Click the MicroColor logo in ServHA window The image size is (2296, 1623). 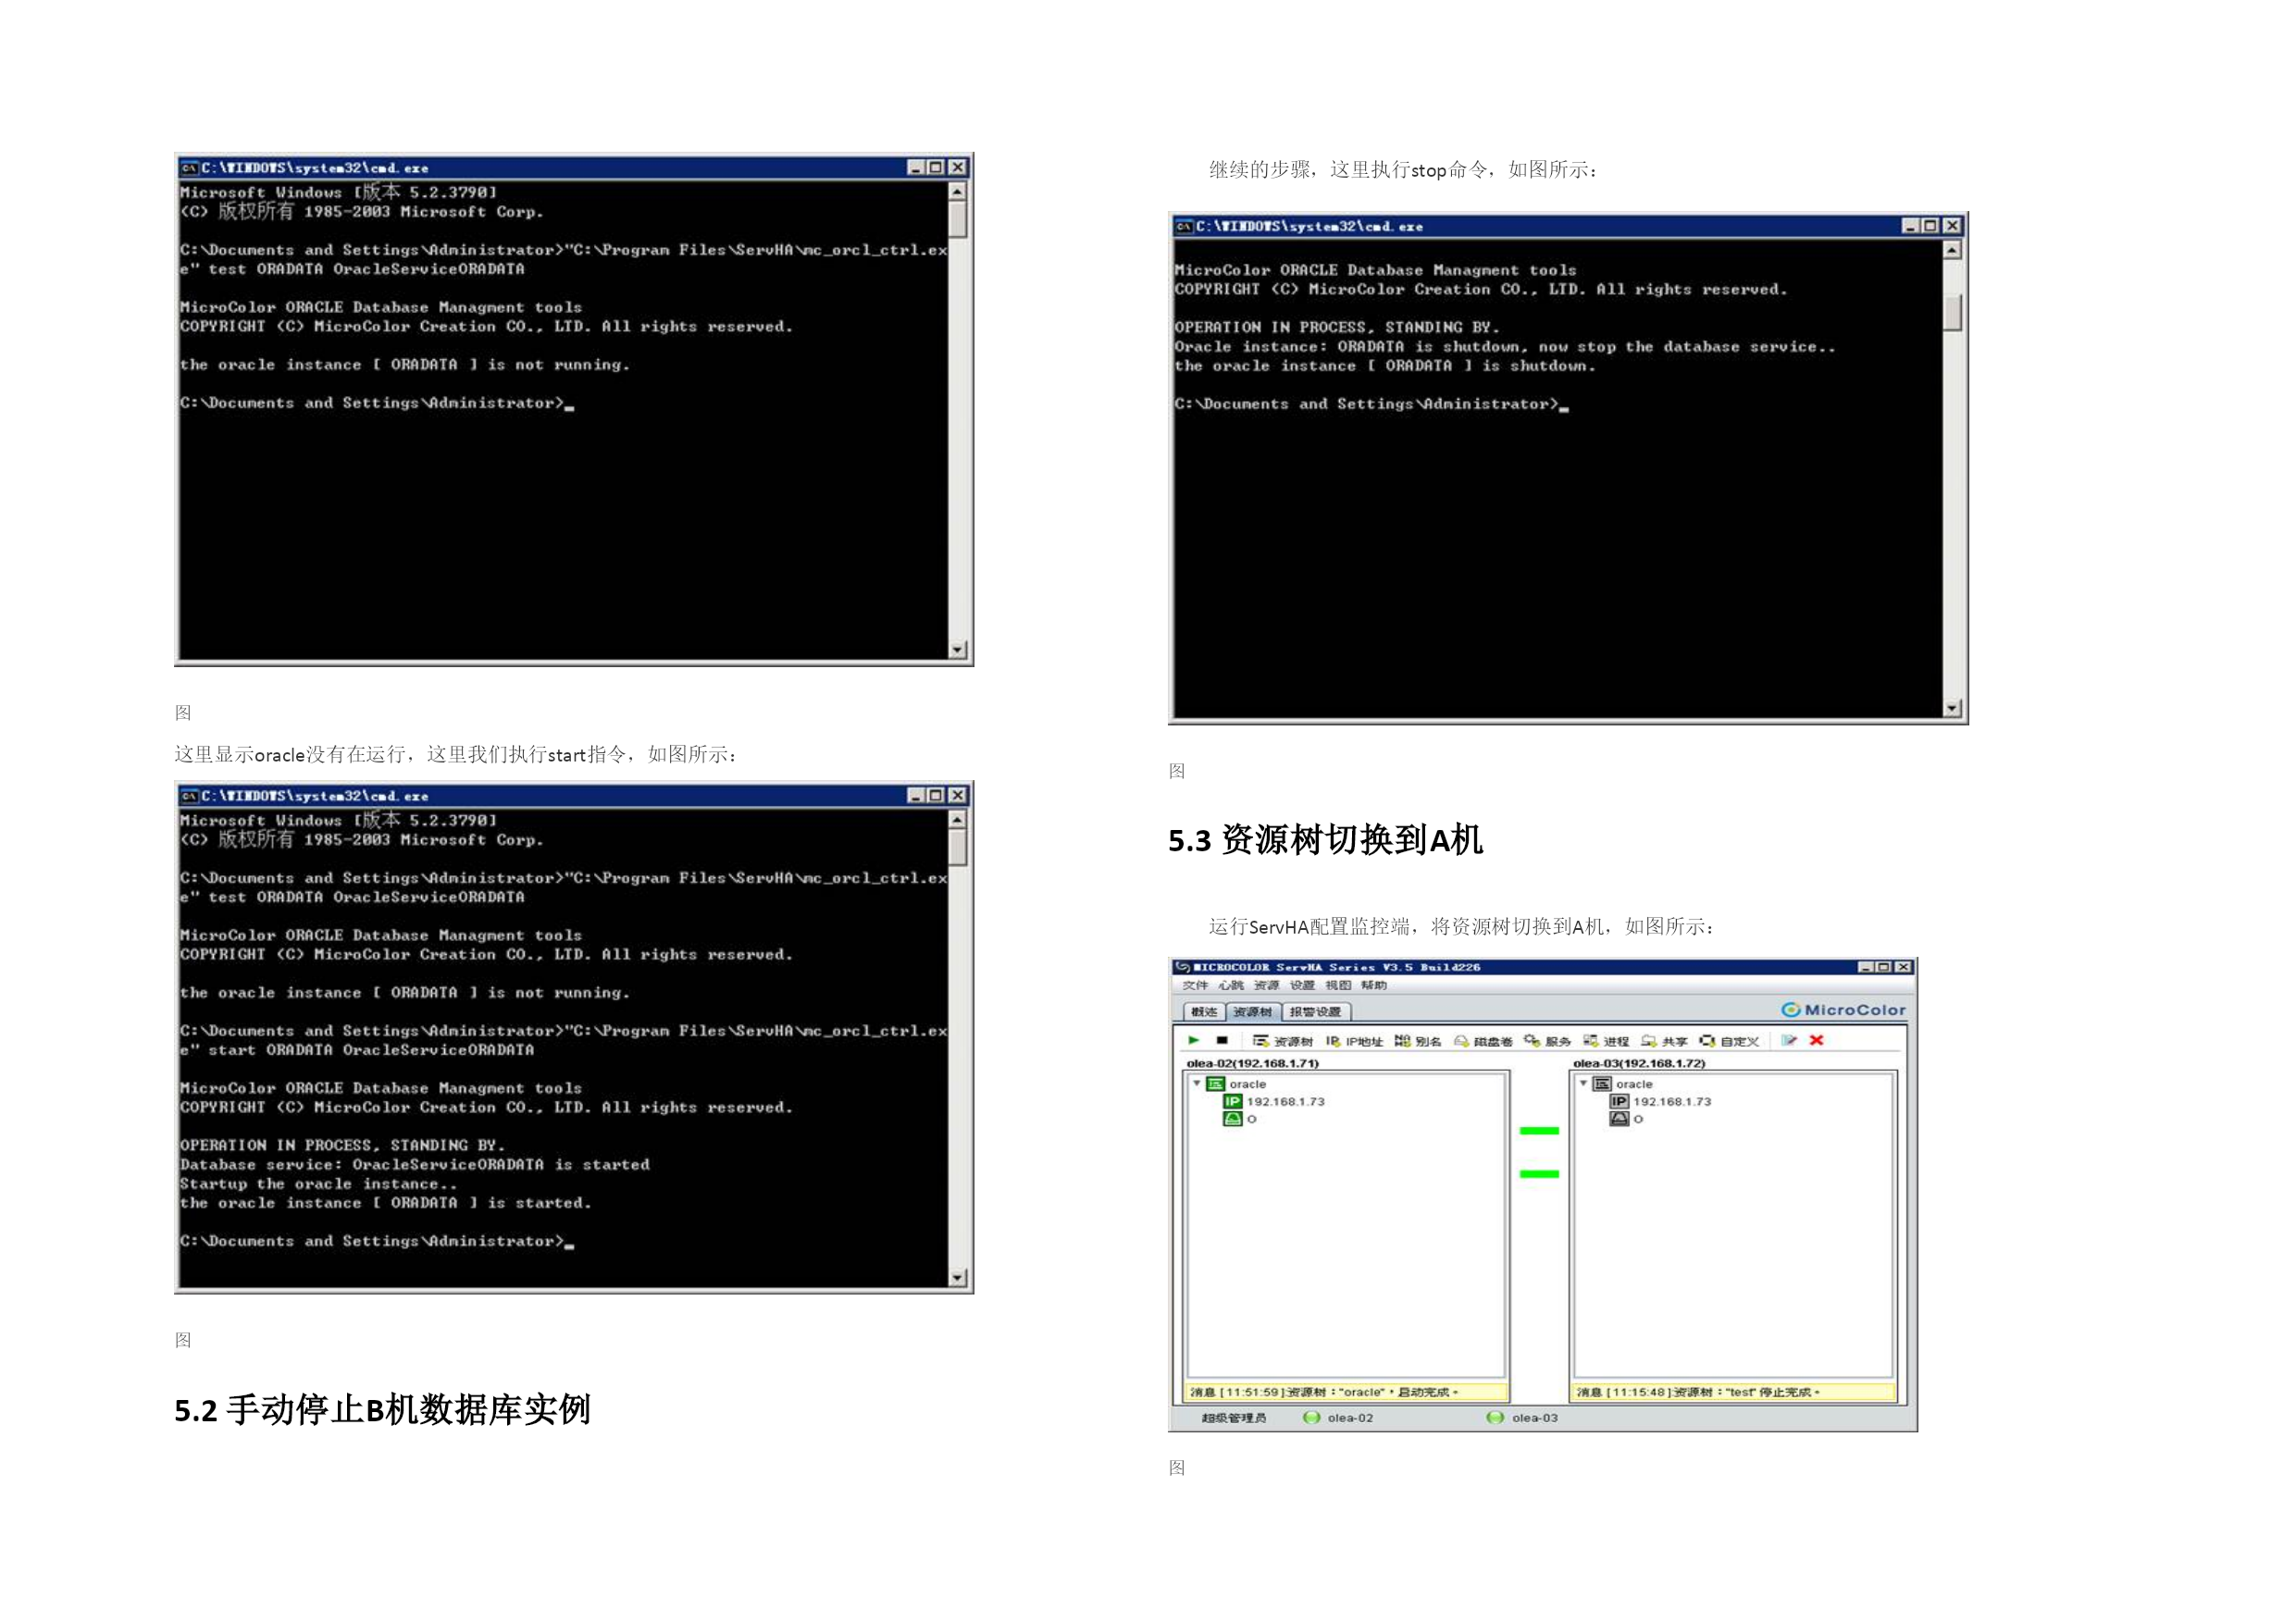[1843, 1009]
